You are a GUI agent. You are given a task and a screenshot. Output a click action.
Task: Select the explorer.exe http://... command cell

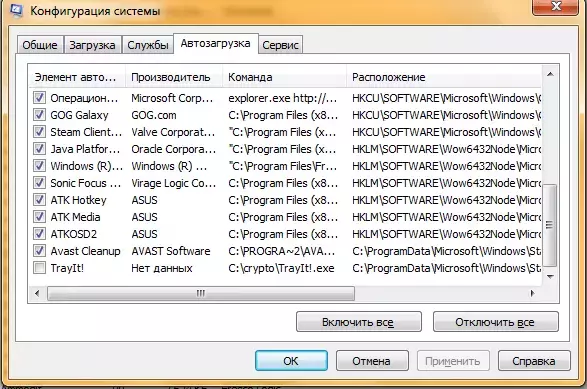[x=283, y=98]
